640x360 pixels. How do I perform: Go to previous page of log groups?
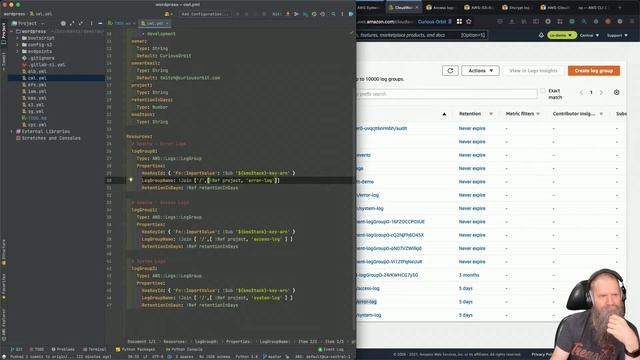pyautogui.click(x=581, y=93)
